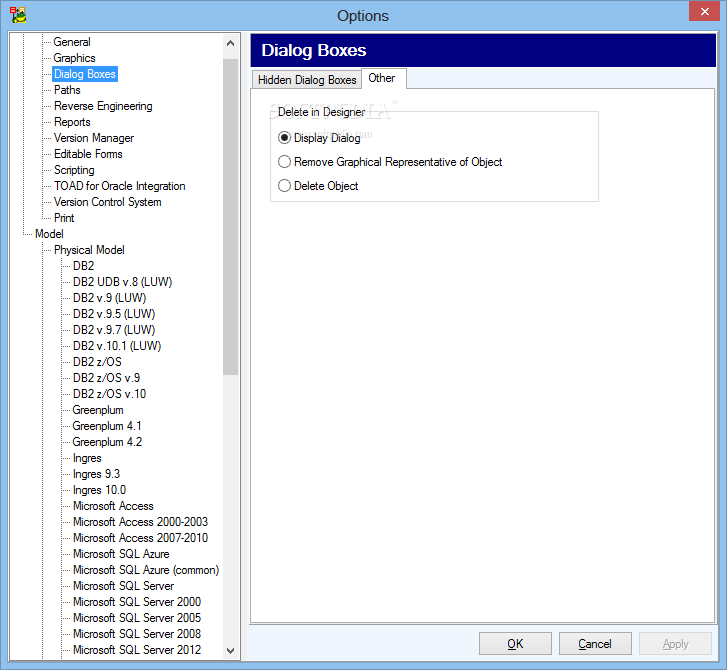The image size is (727, 670).
Task: Select Microsoft Access 2000-2003
Action: [x=140, y=522]
